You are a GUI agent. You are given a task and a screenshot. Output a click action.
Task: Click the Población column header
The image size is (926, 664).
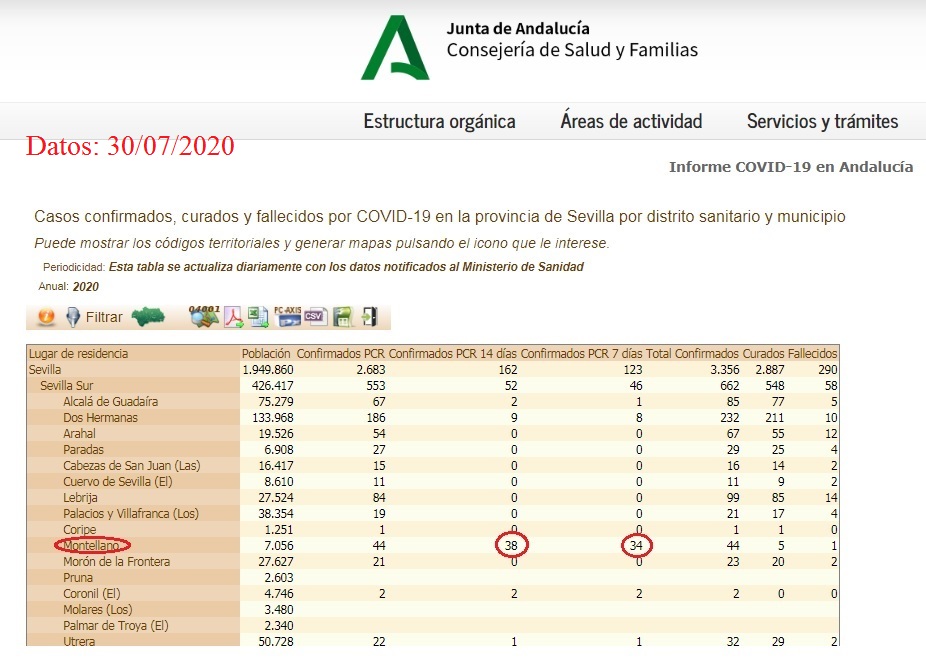[266, 353]
